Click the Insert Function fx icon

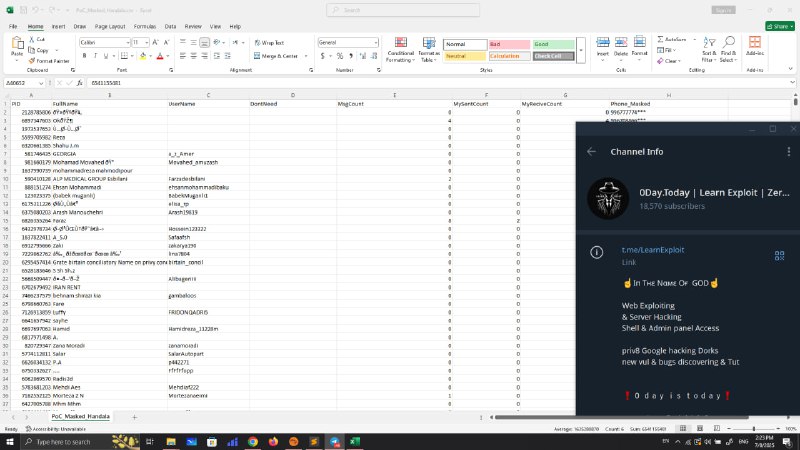click(80, 83)
